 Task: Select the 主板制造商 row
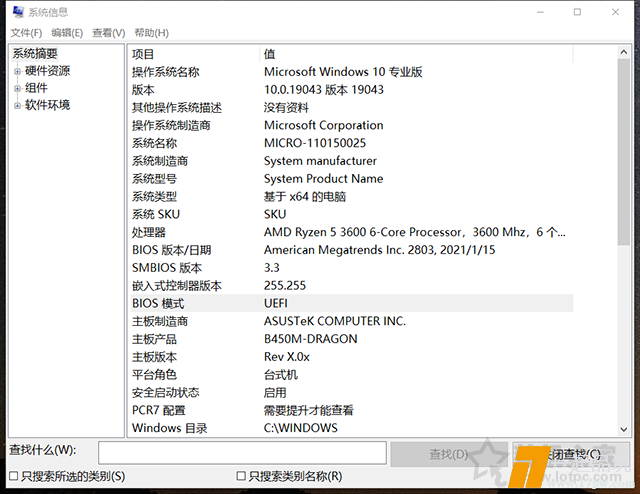point(351,321)
